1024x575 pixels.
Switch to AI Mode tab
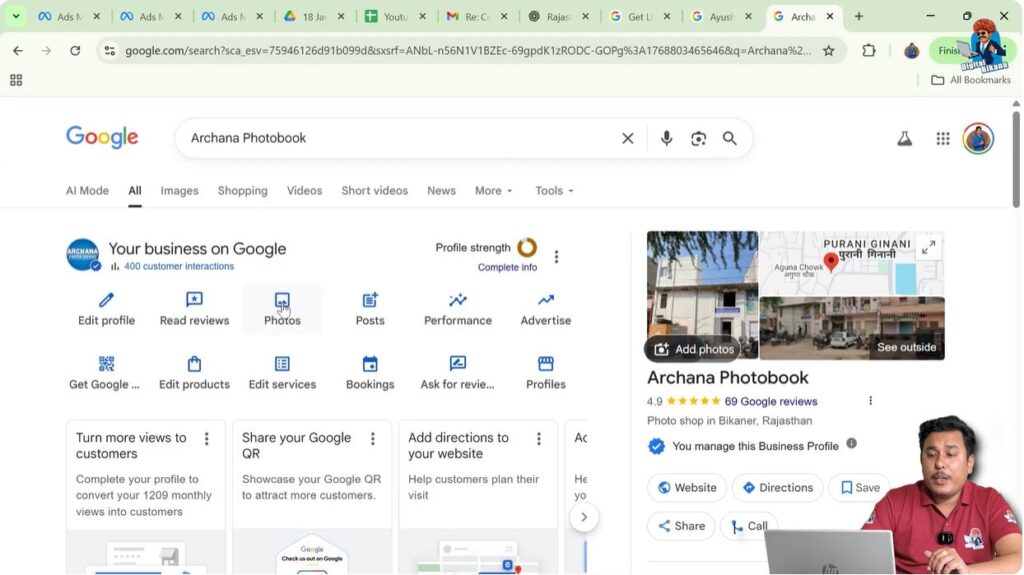click(87, 191)
